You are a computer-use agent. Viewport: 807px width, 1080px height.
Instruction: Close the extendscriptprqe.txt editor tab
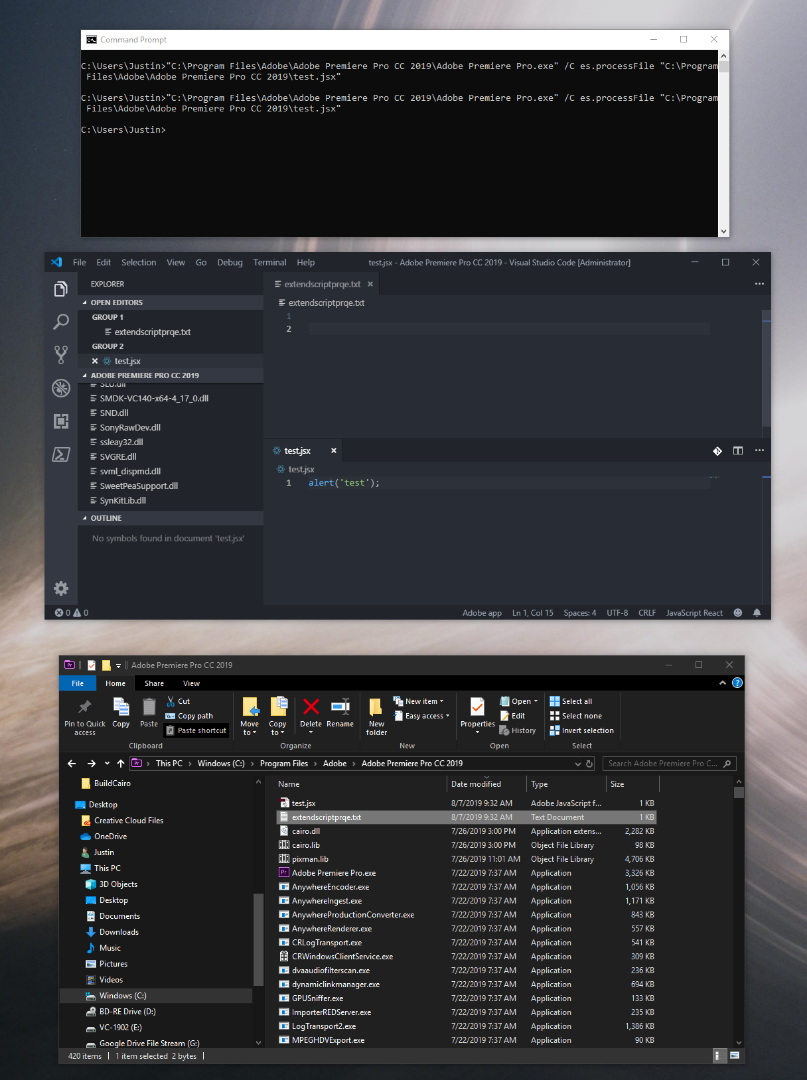click(370, 284)
